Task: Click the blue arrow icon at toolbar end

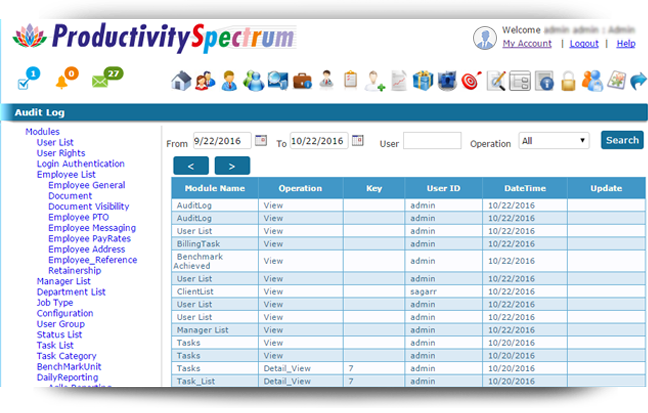Action: (639, 81)
